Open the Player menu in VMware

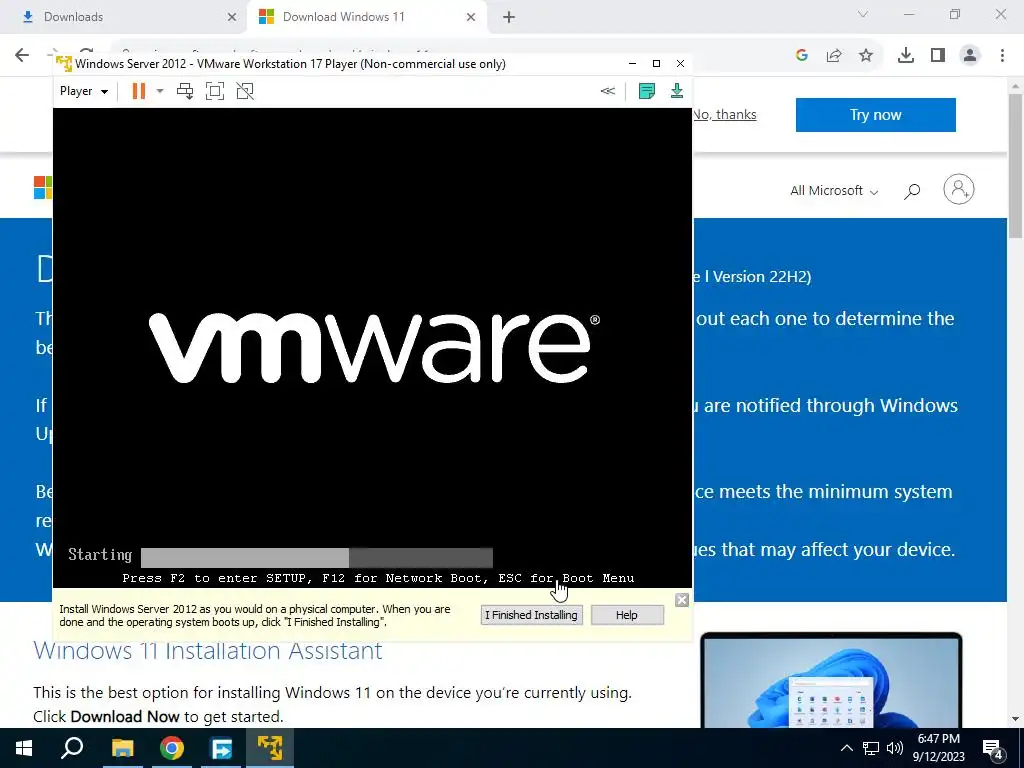tap(84, 91)
